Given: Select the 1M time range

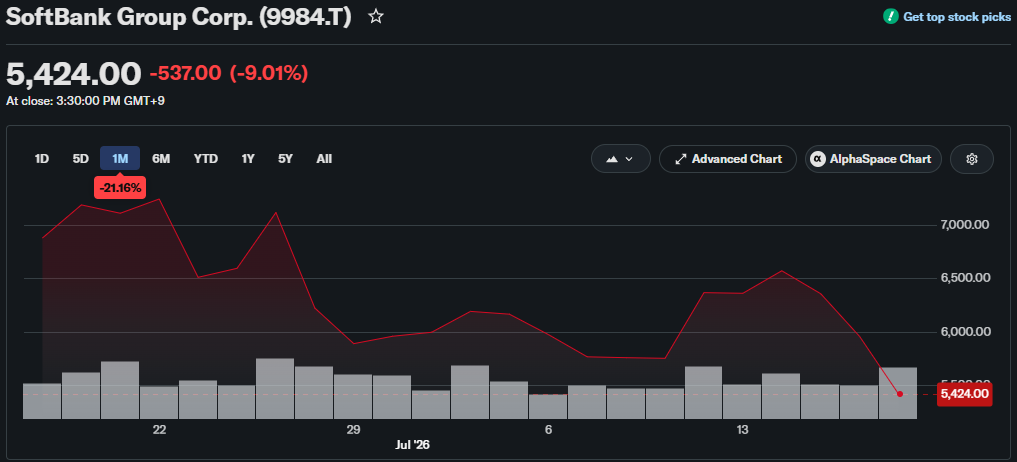Looking at the screenshot, I should 120,159.
